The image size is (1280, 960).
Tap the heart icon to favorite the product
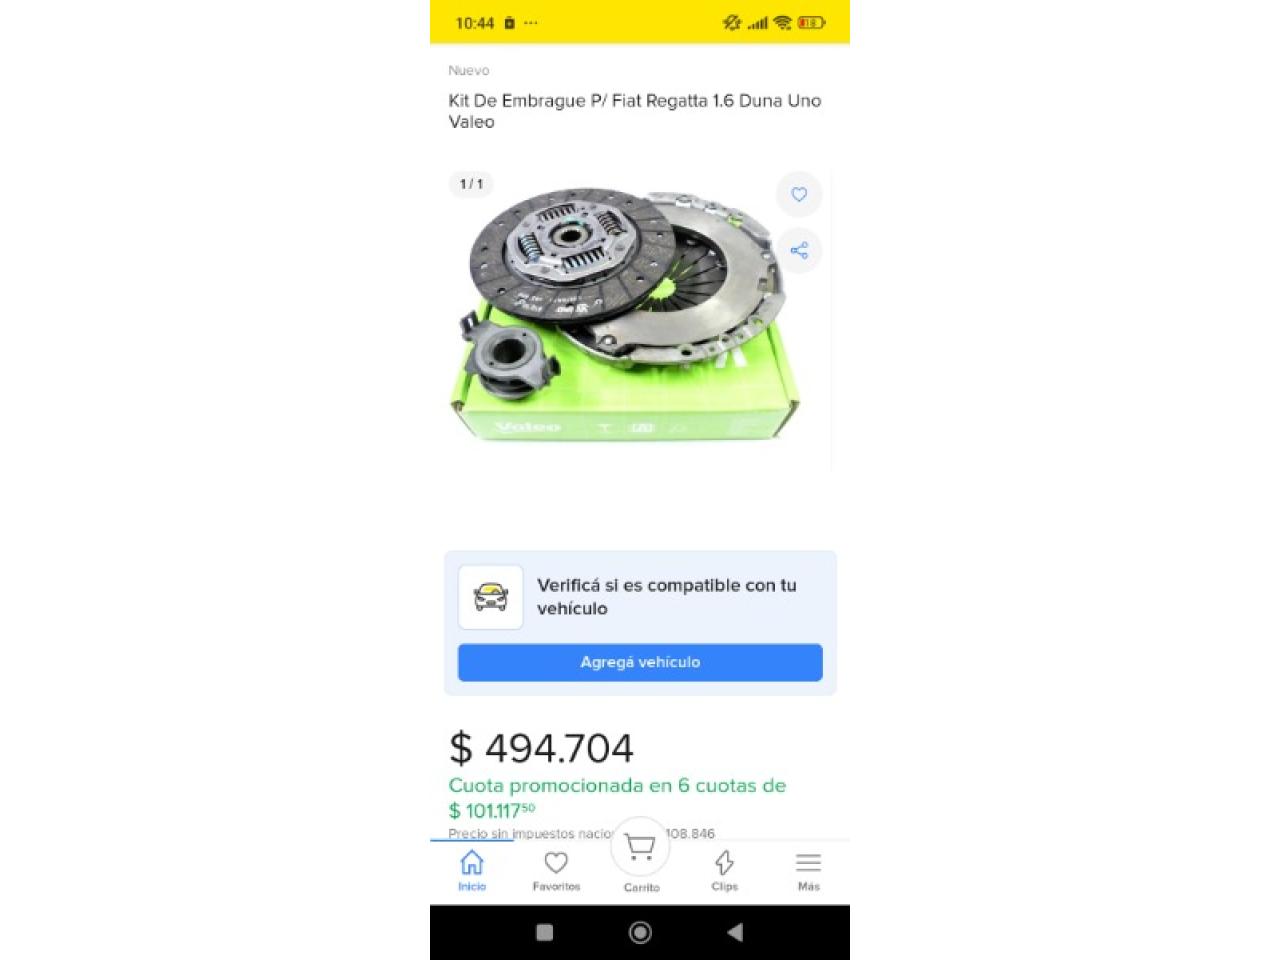point(799,194)
